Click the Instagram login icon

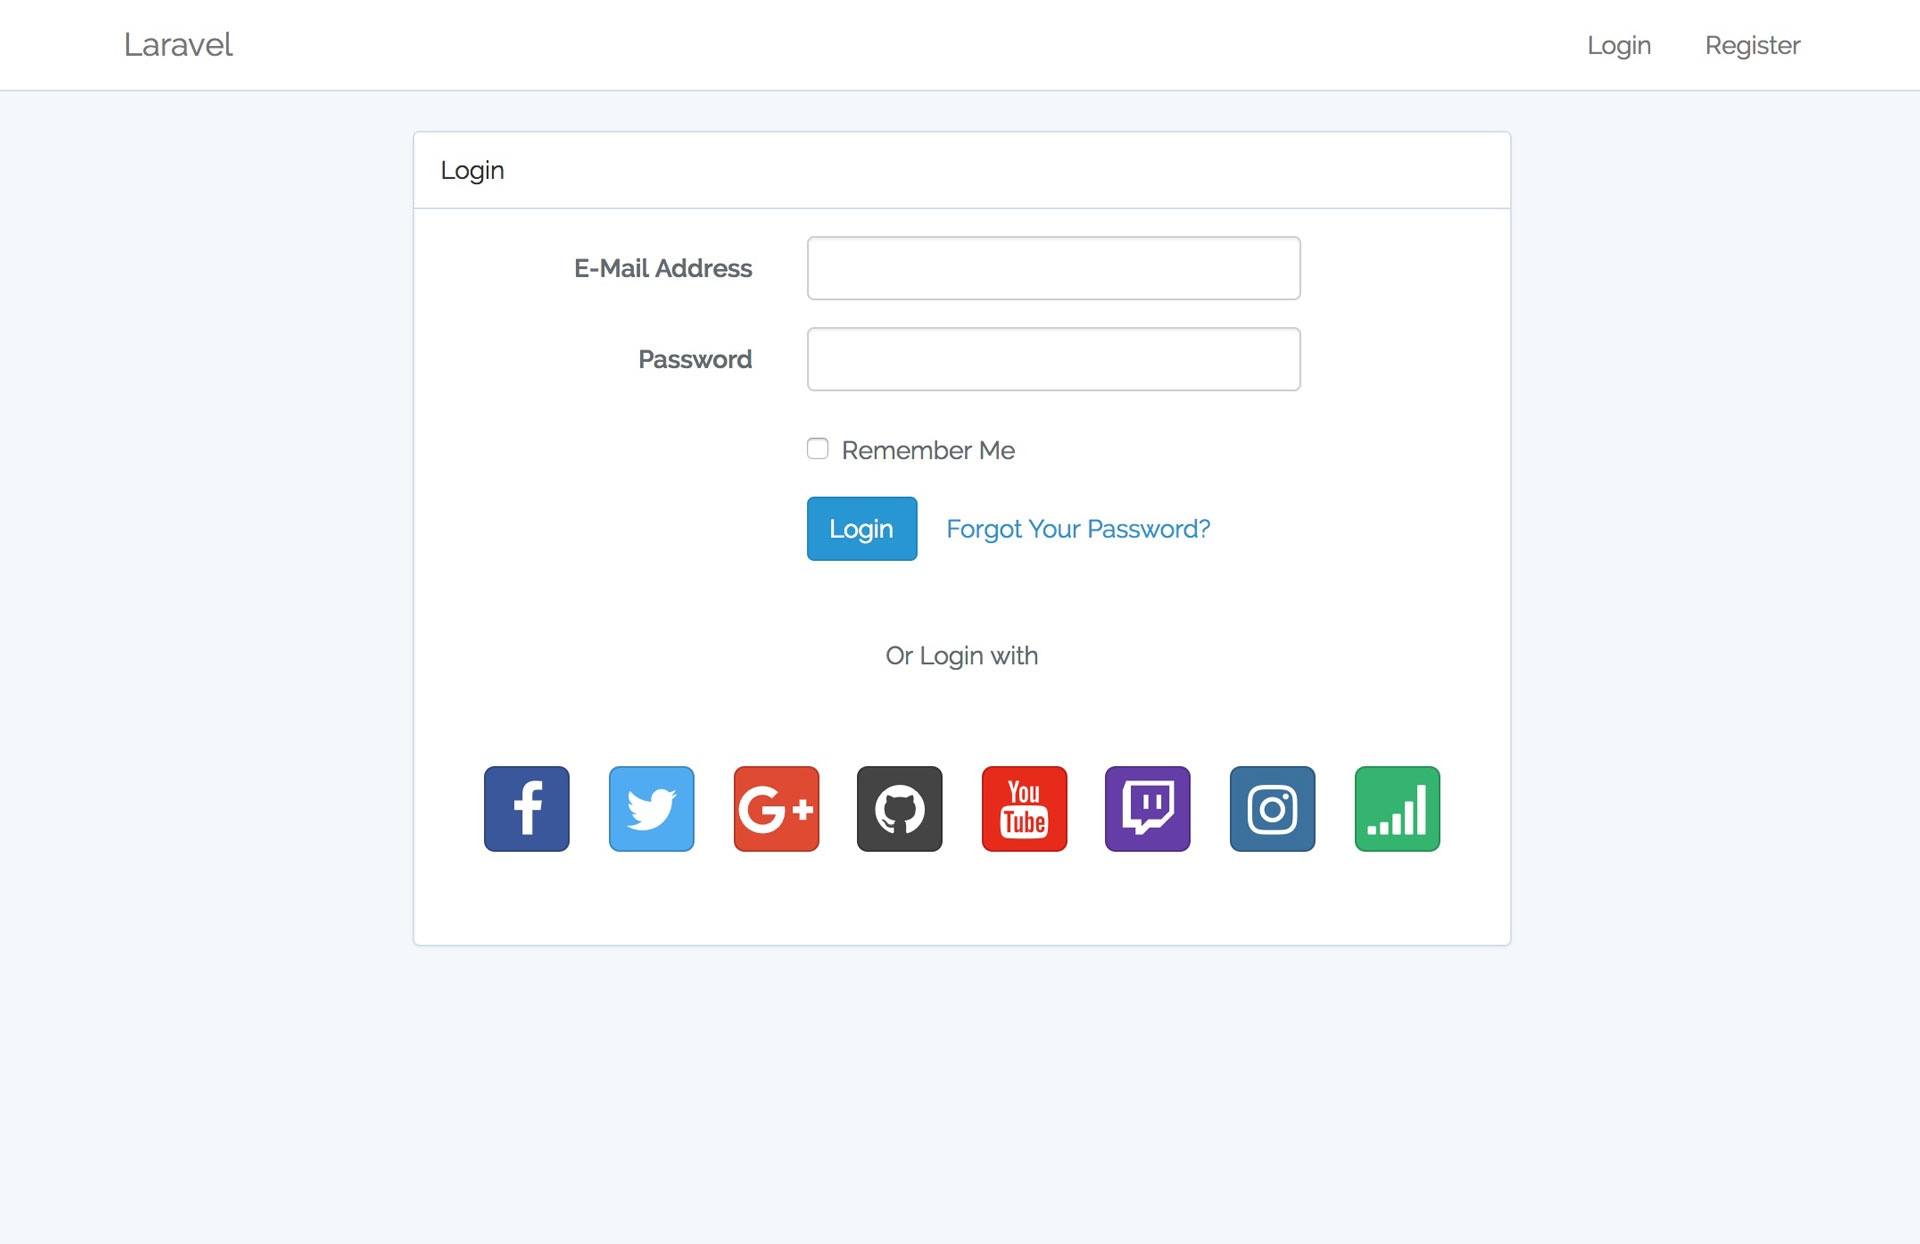click(1272, 807)
